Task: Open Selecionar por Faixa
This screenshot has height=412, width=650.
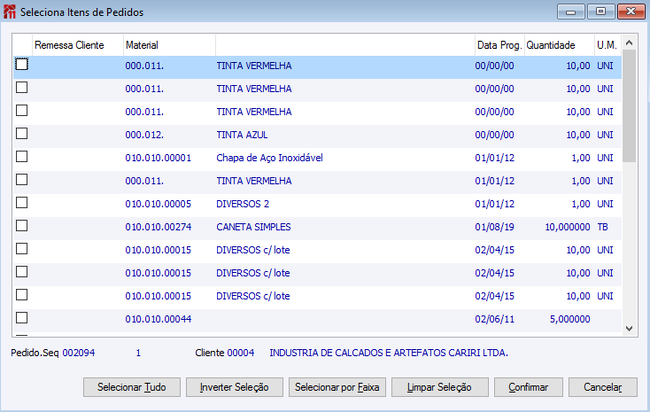Action: 337,387
